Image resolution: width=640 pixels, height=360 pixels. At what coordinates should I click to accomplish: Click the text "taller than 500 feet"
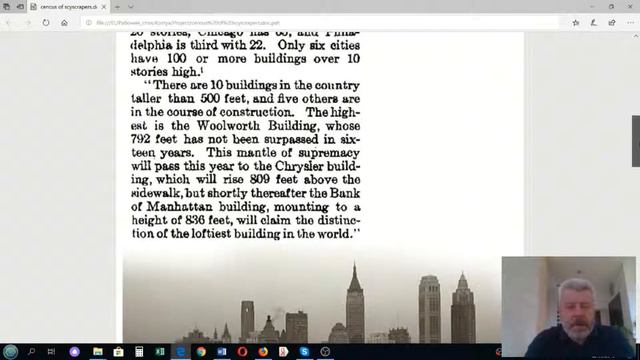coord(189,98)
